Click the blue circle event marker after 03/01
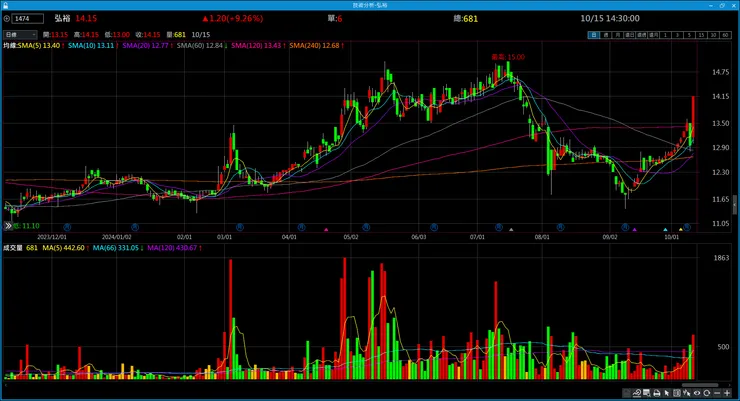The height and width of the screenshot is (401, 740). [240, 227]
